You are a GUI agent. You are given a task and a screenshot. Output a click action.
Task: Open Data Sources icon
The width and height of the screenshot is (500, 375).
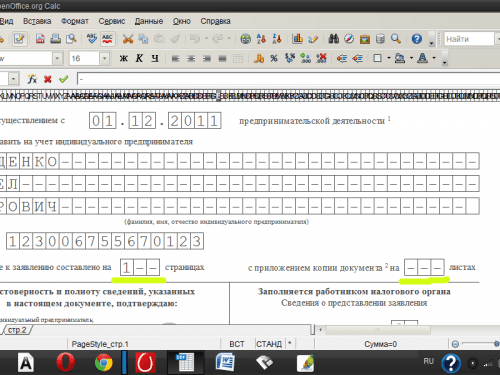point(380,39)
